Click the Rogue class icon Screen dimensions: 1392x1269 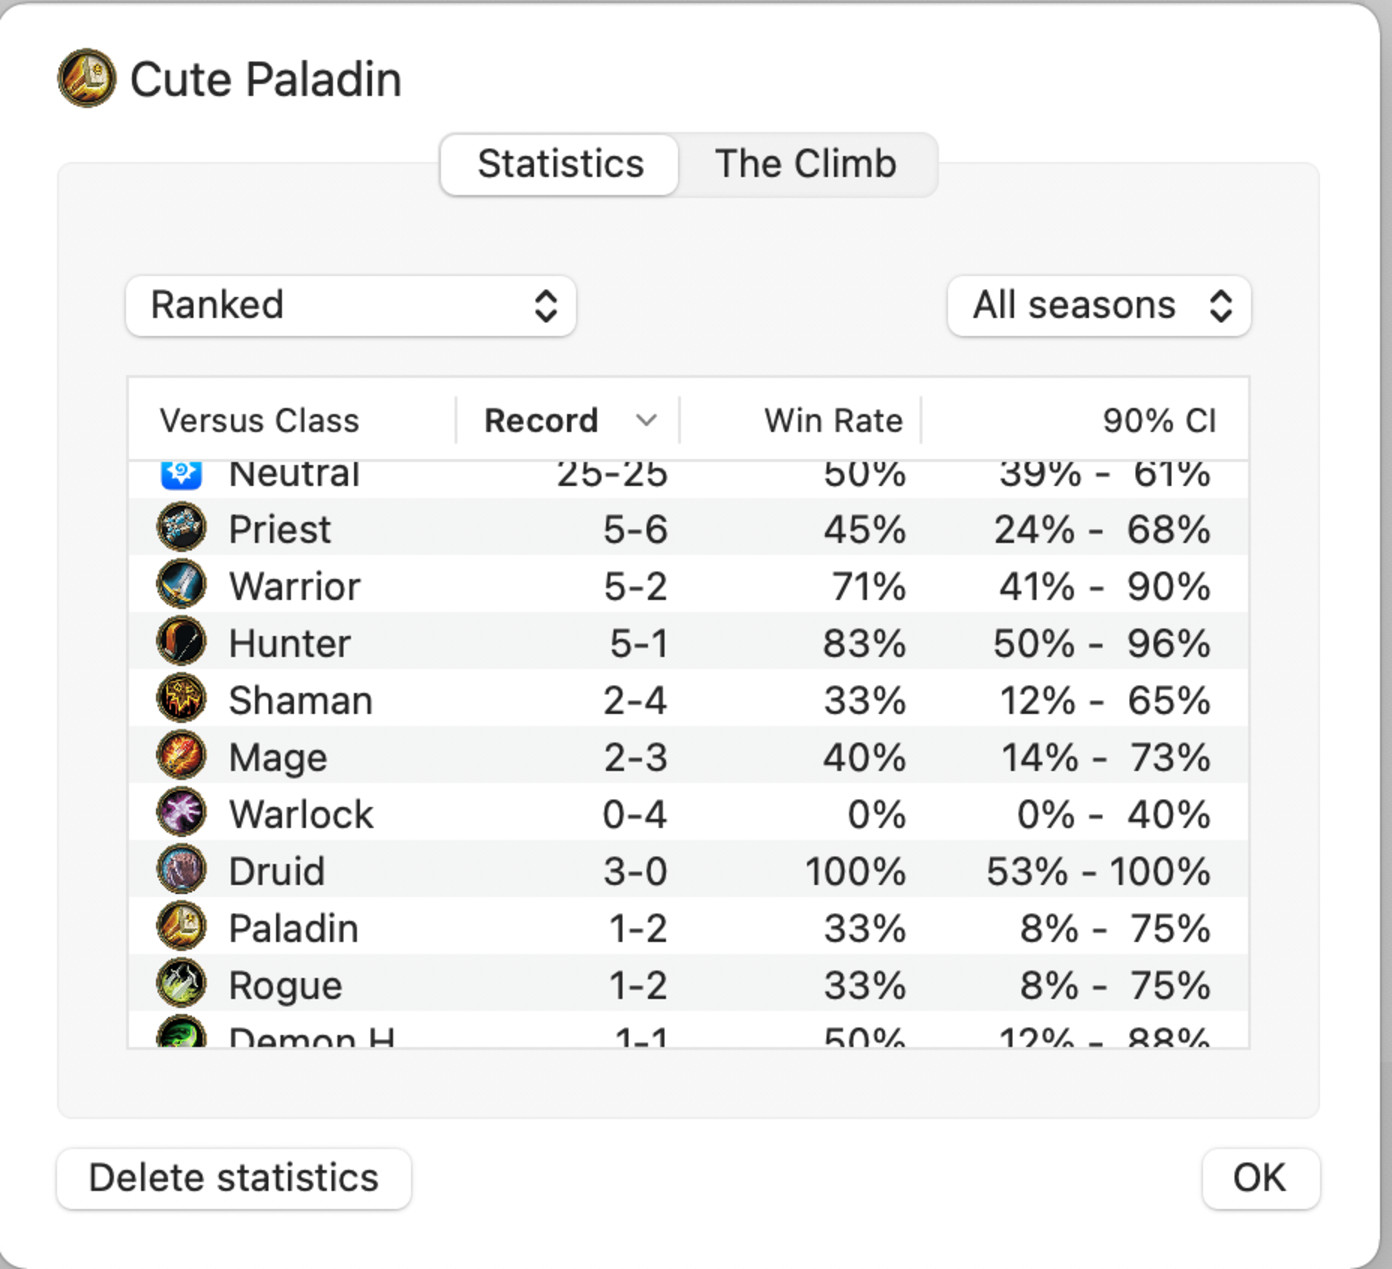[182, 983]
